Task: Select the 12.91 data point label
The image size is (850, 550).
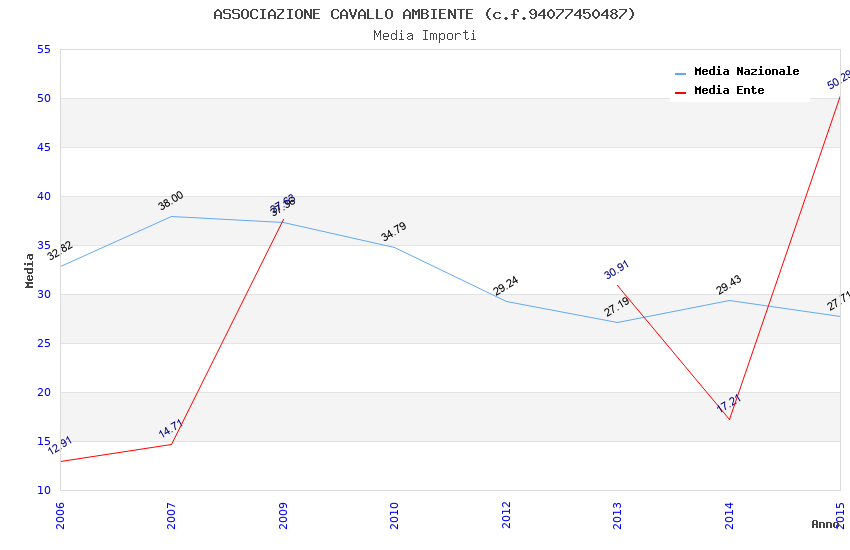Action: pos(60,446)
